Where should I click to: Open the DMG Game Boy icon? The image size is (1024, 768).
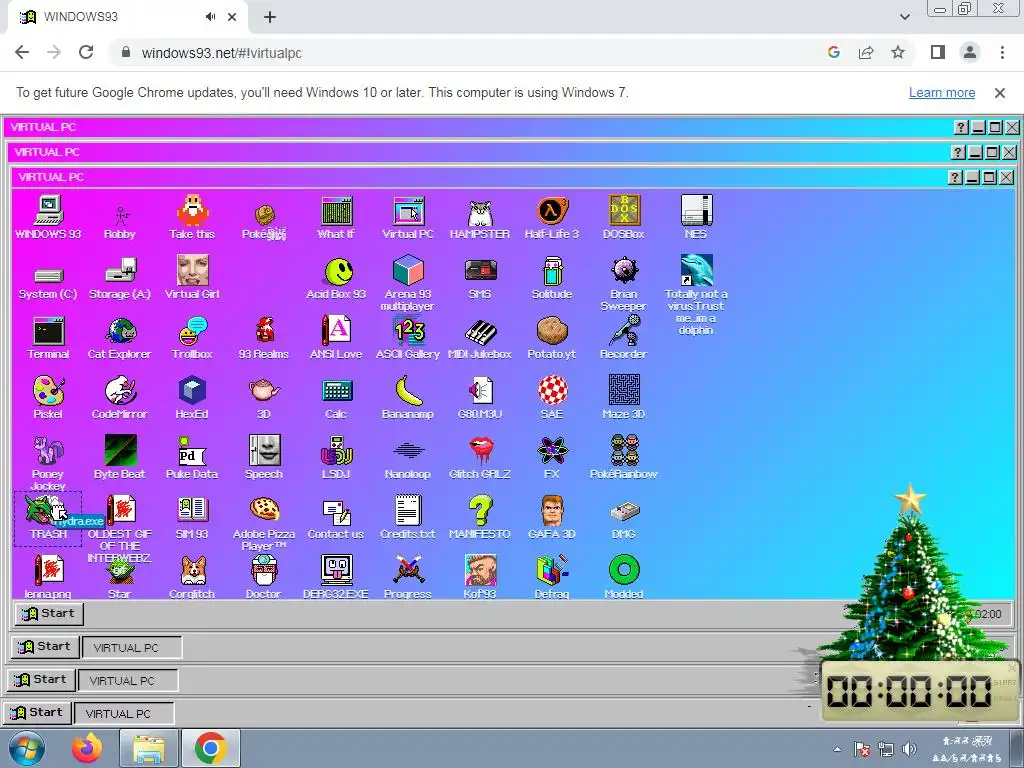(x=624, y=520)
